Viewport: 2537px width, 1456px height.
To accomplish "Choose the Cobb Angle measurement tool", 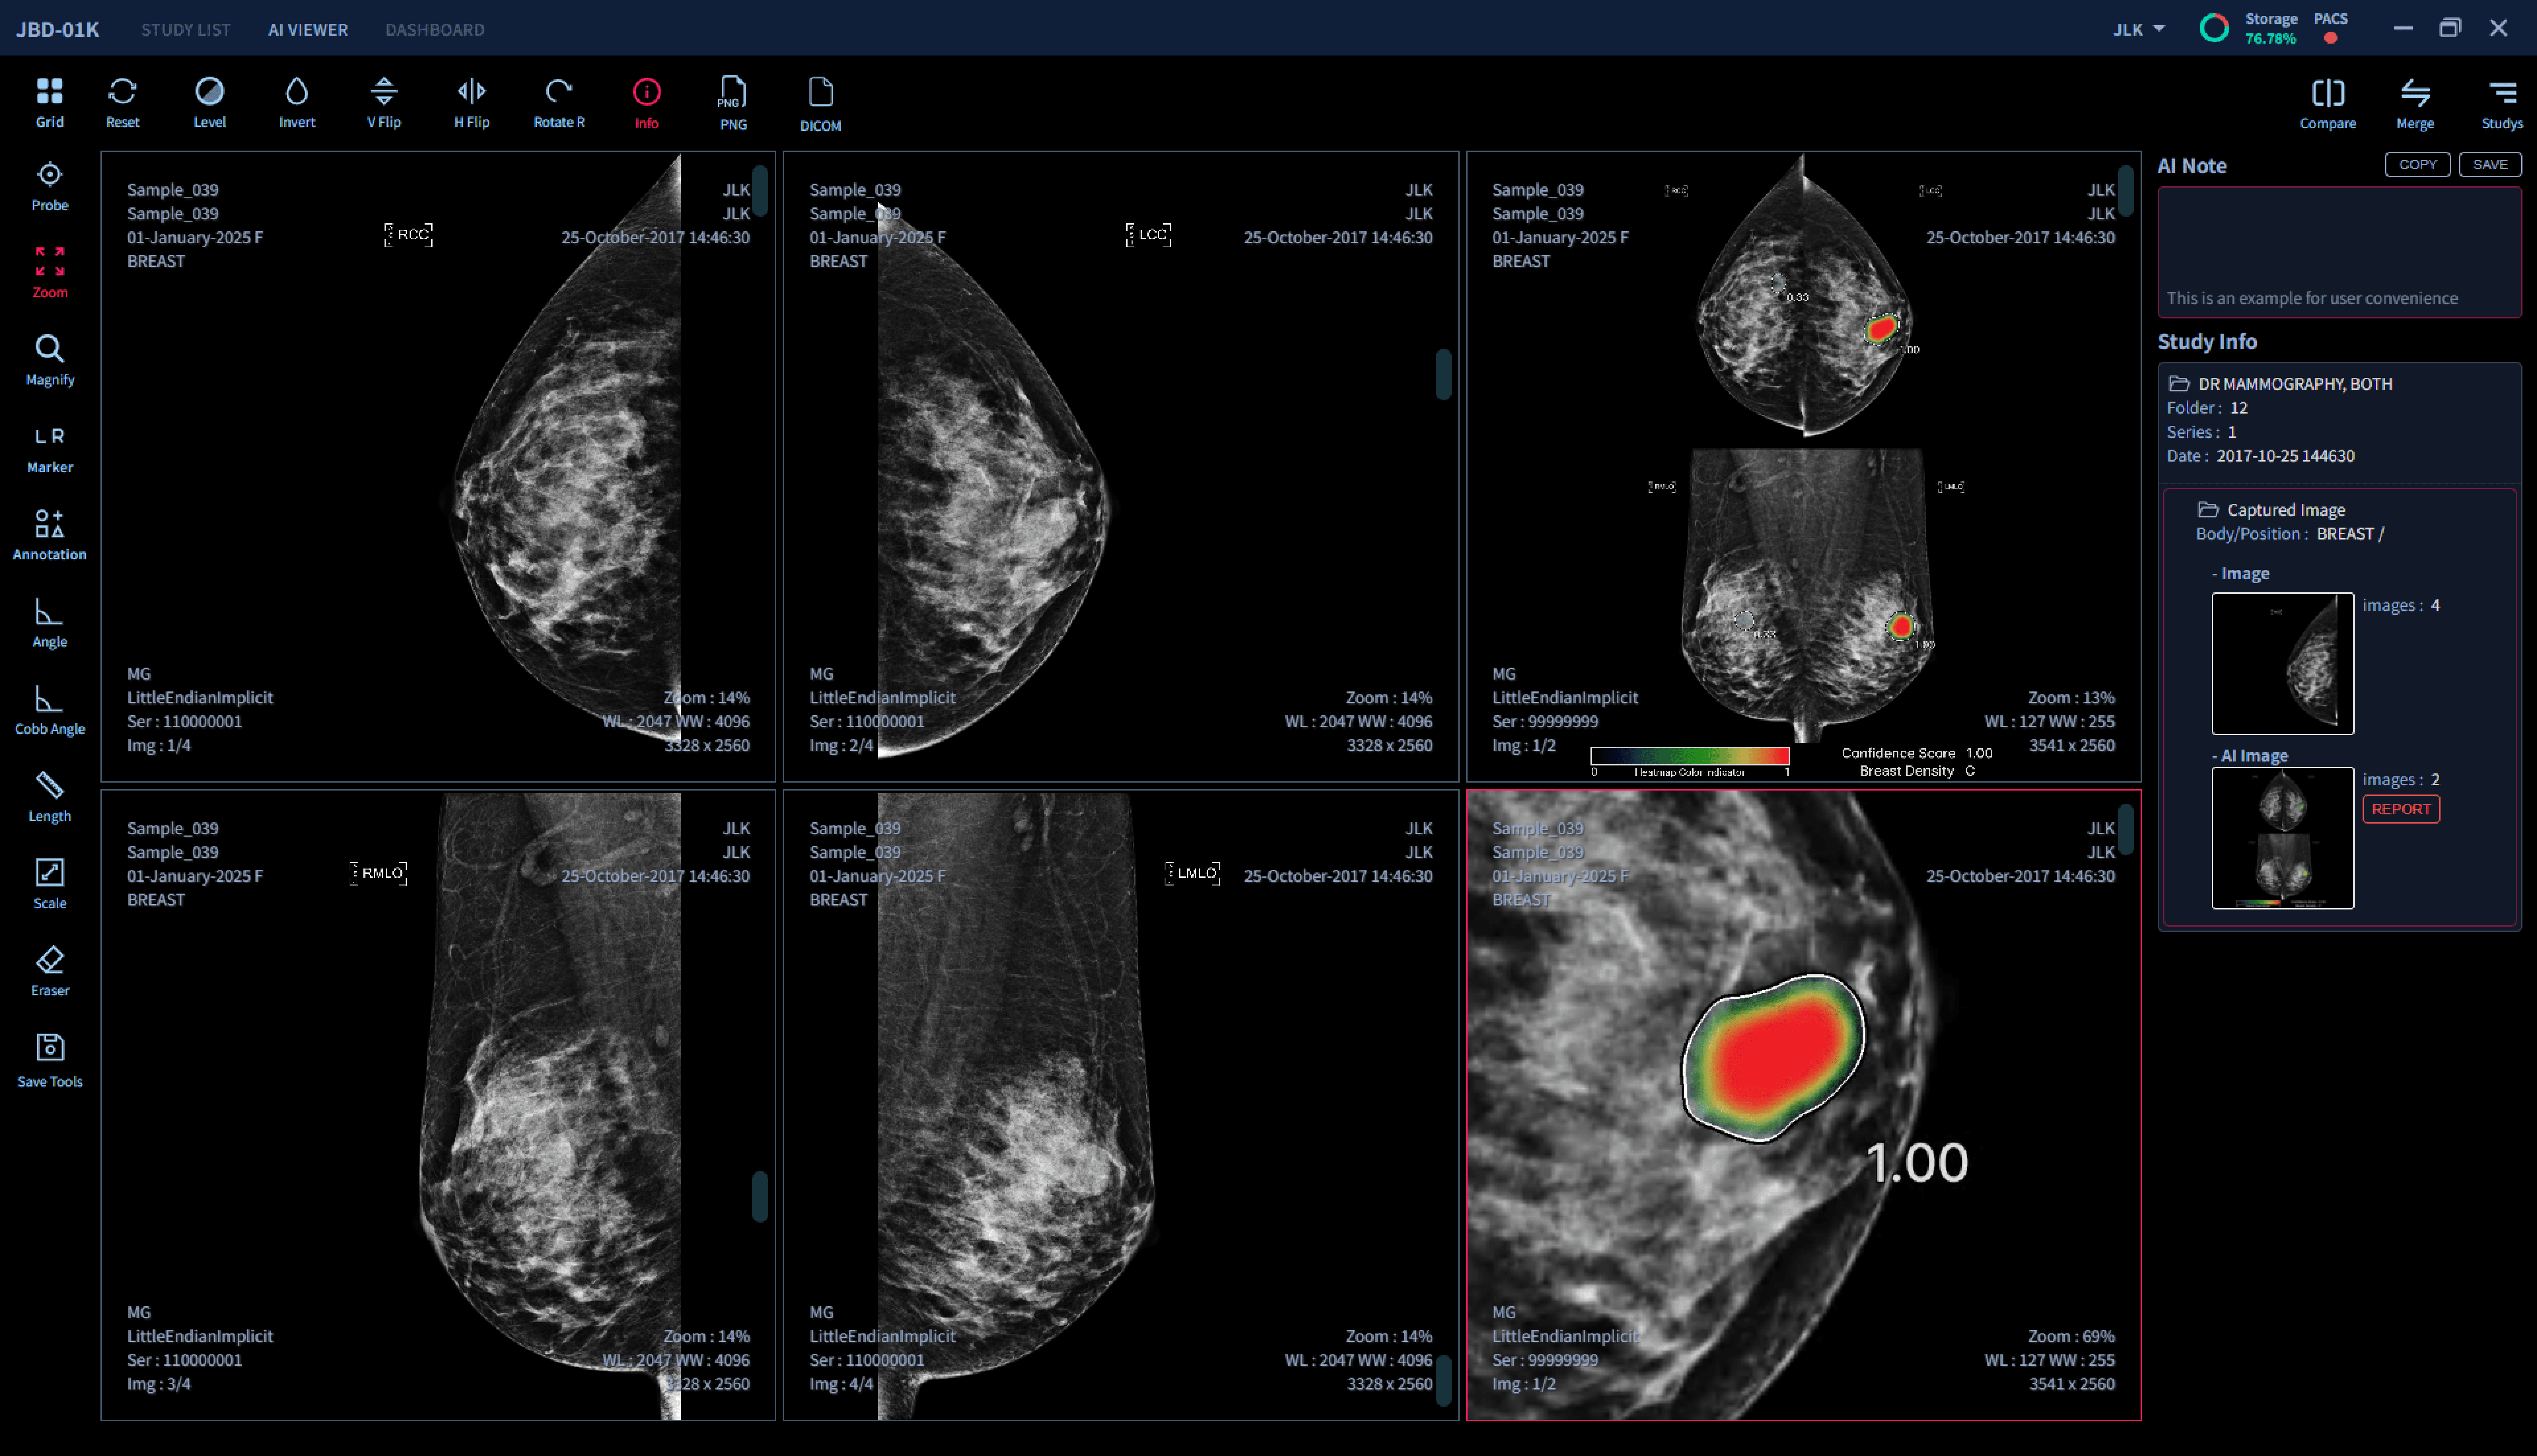I will 49,709.
